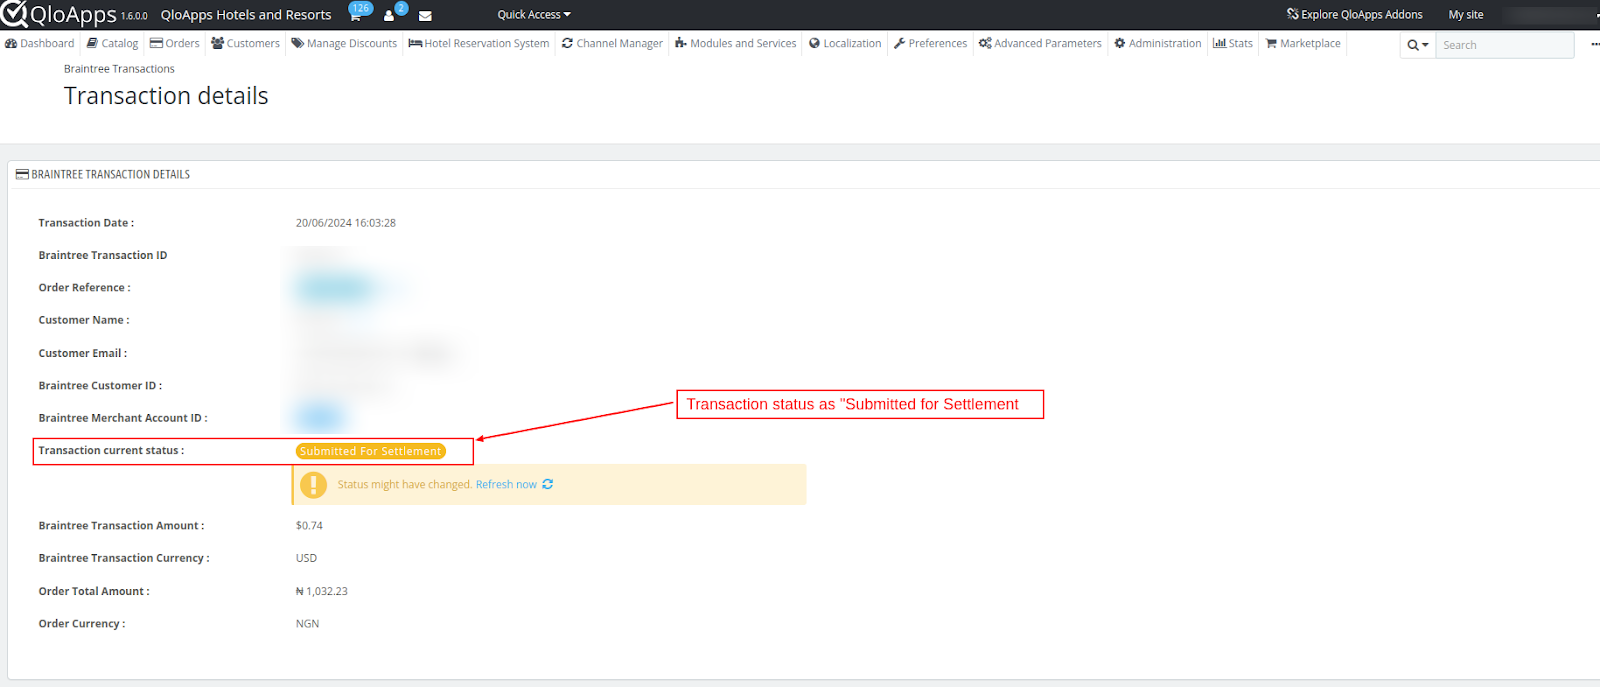Click the Manage Discounts tag icon
The height and width of the screenshot is (687, 1600).
click(x=297, y=44)
